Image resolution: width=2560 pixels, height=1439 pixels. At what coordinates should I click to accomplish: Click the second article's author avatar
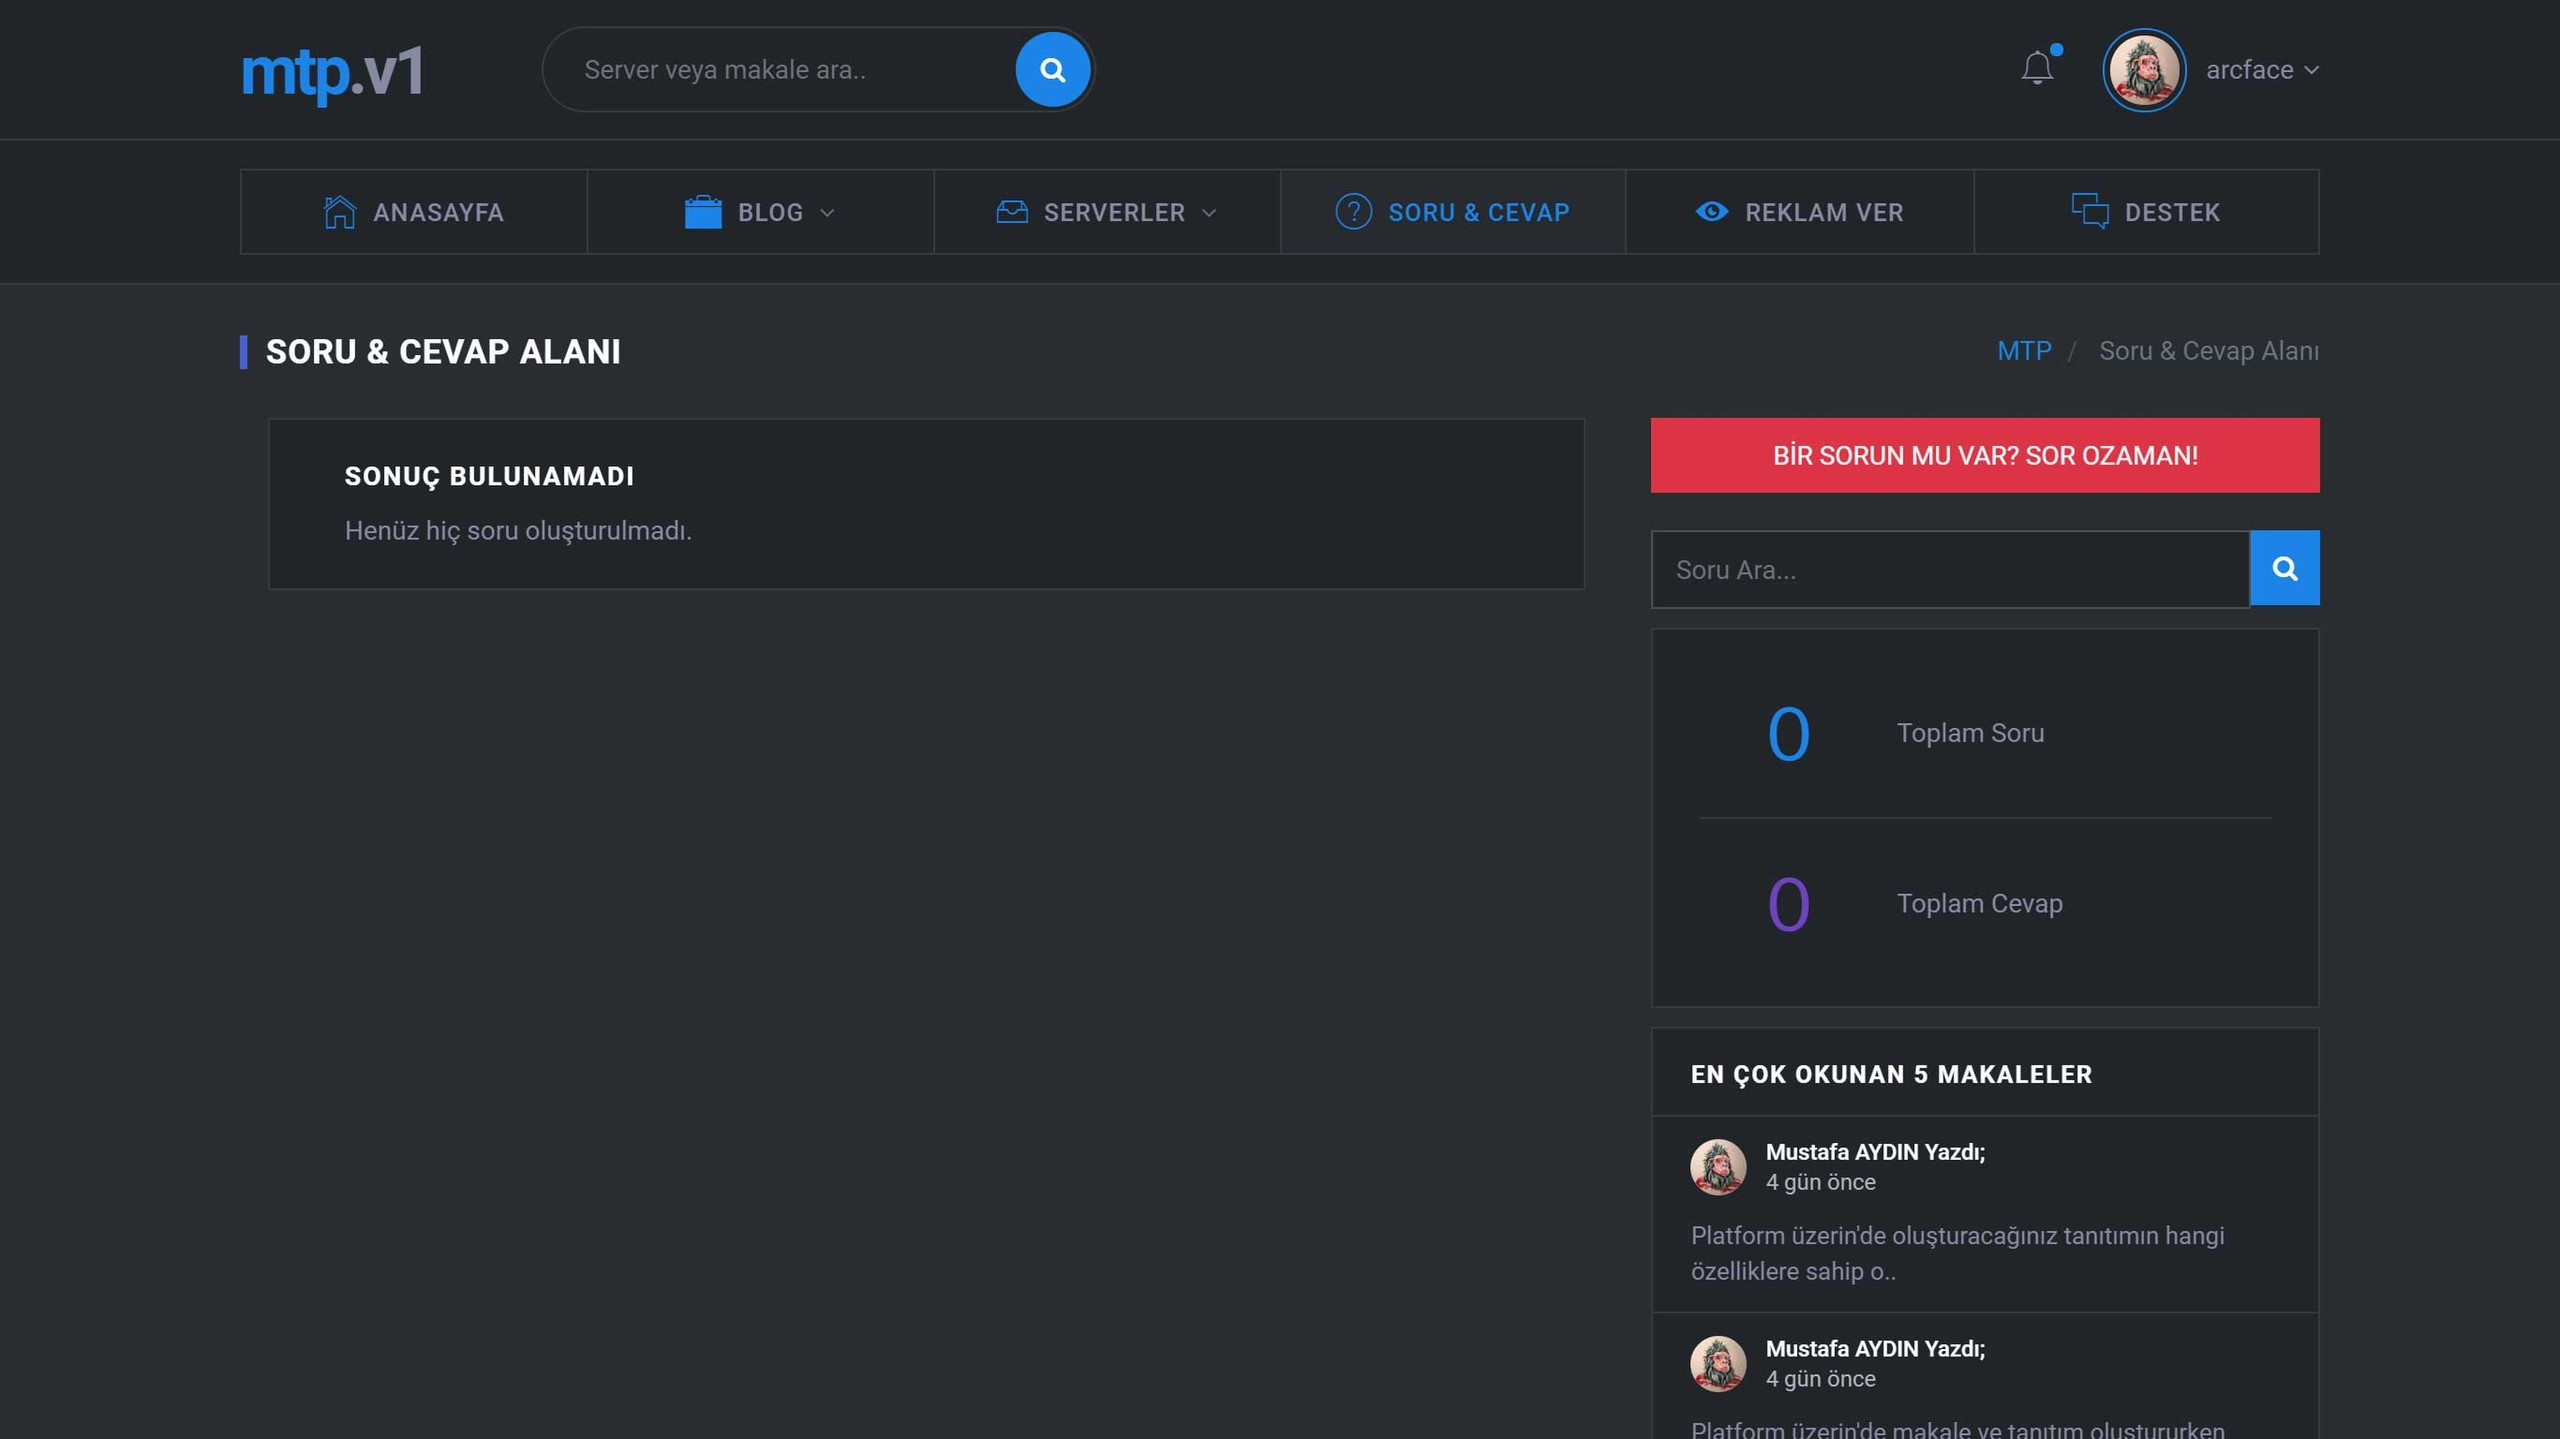pos(1718,1363)
